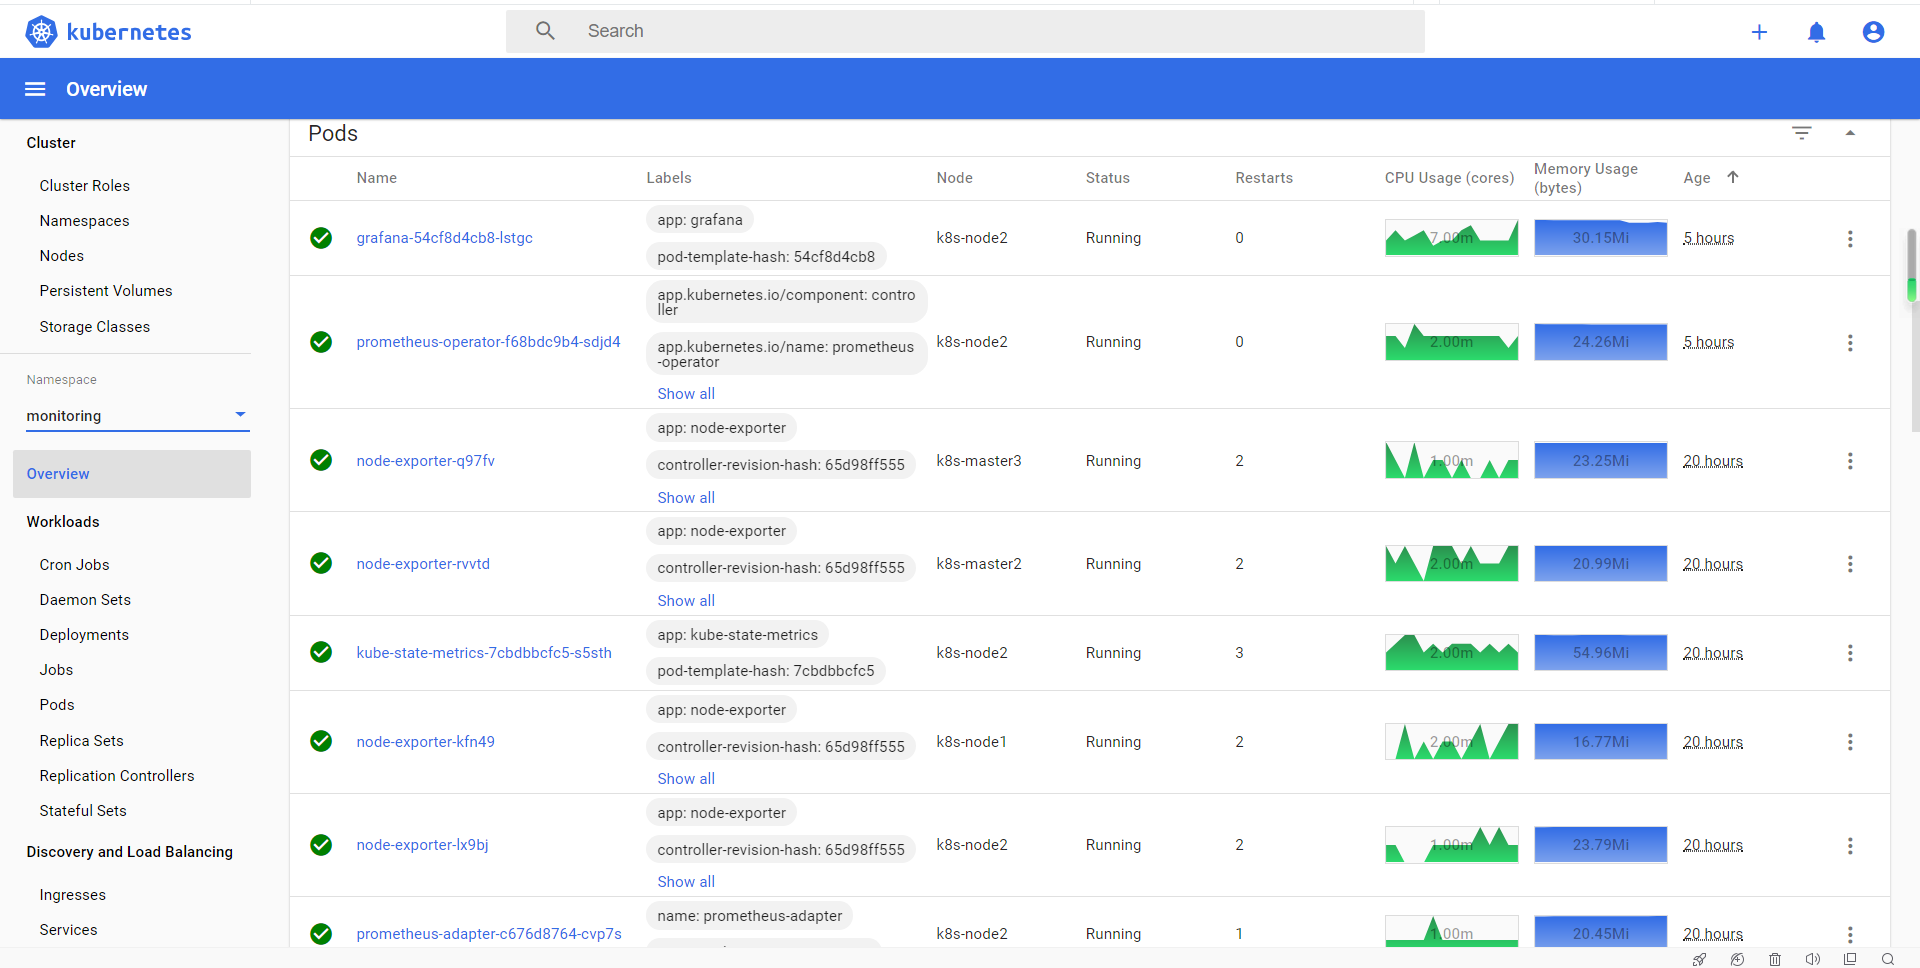Click the search magnifier icon
This screenshot has height=968, width=1920.
(x=545, y=31)
